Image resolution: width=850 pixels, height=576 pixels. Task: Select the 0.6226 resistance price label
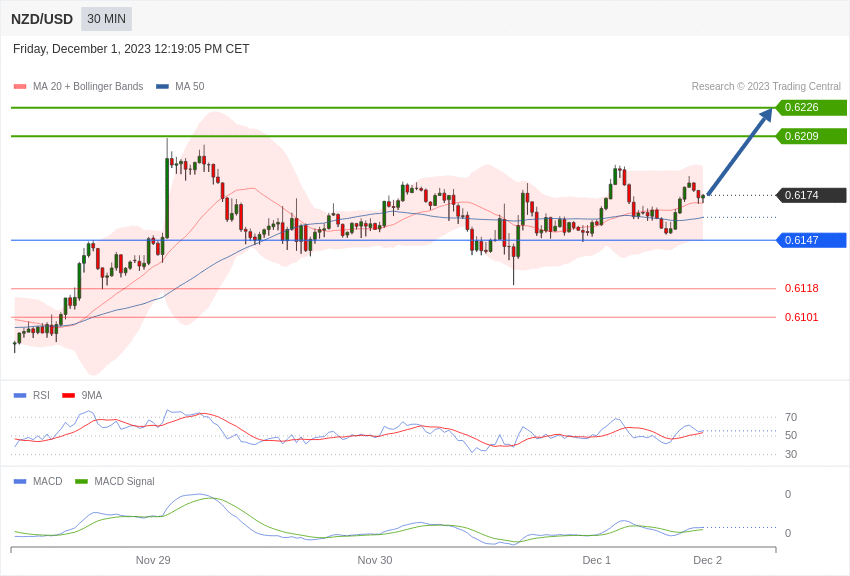coord(811,107)
